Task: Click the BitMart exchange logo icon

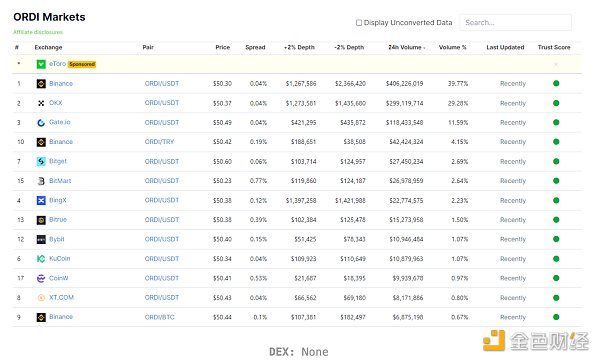Action: point(41,181)
